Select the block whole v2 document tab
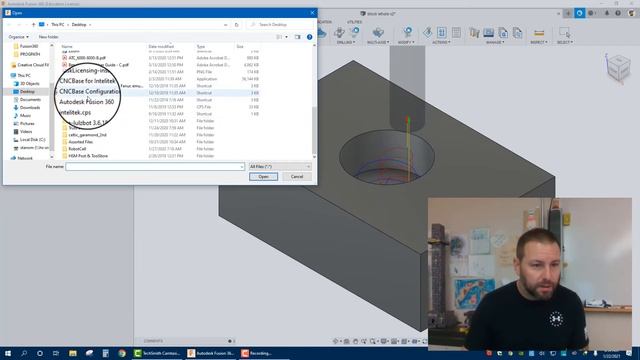The image size is (640, 360). 378,13
